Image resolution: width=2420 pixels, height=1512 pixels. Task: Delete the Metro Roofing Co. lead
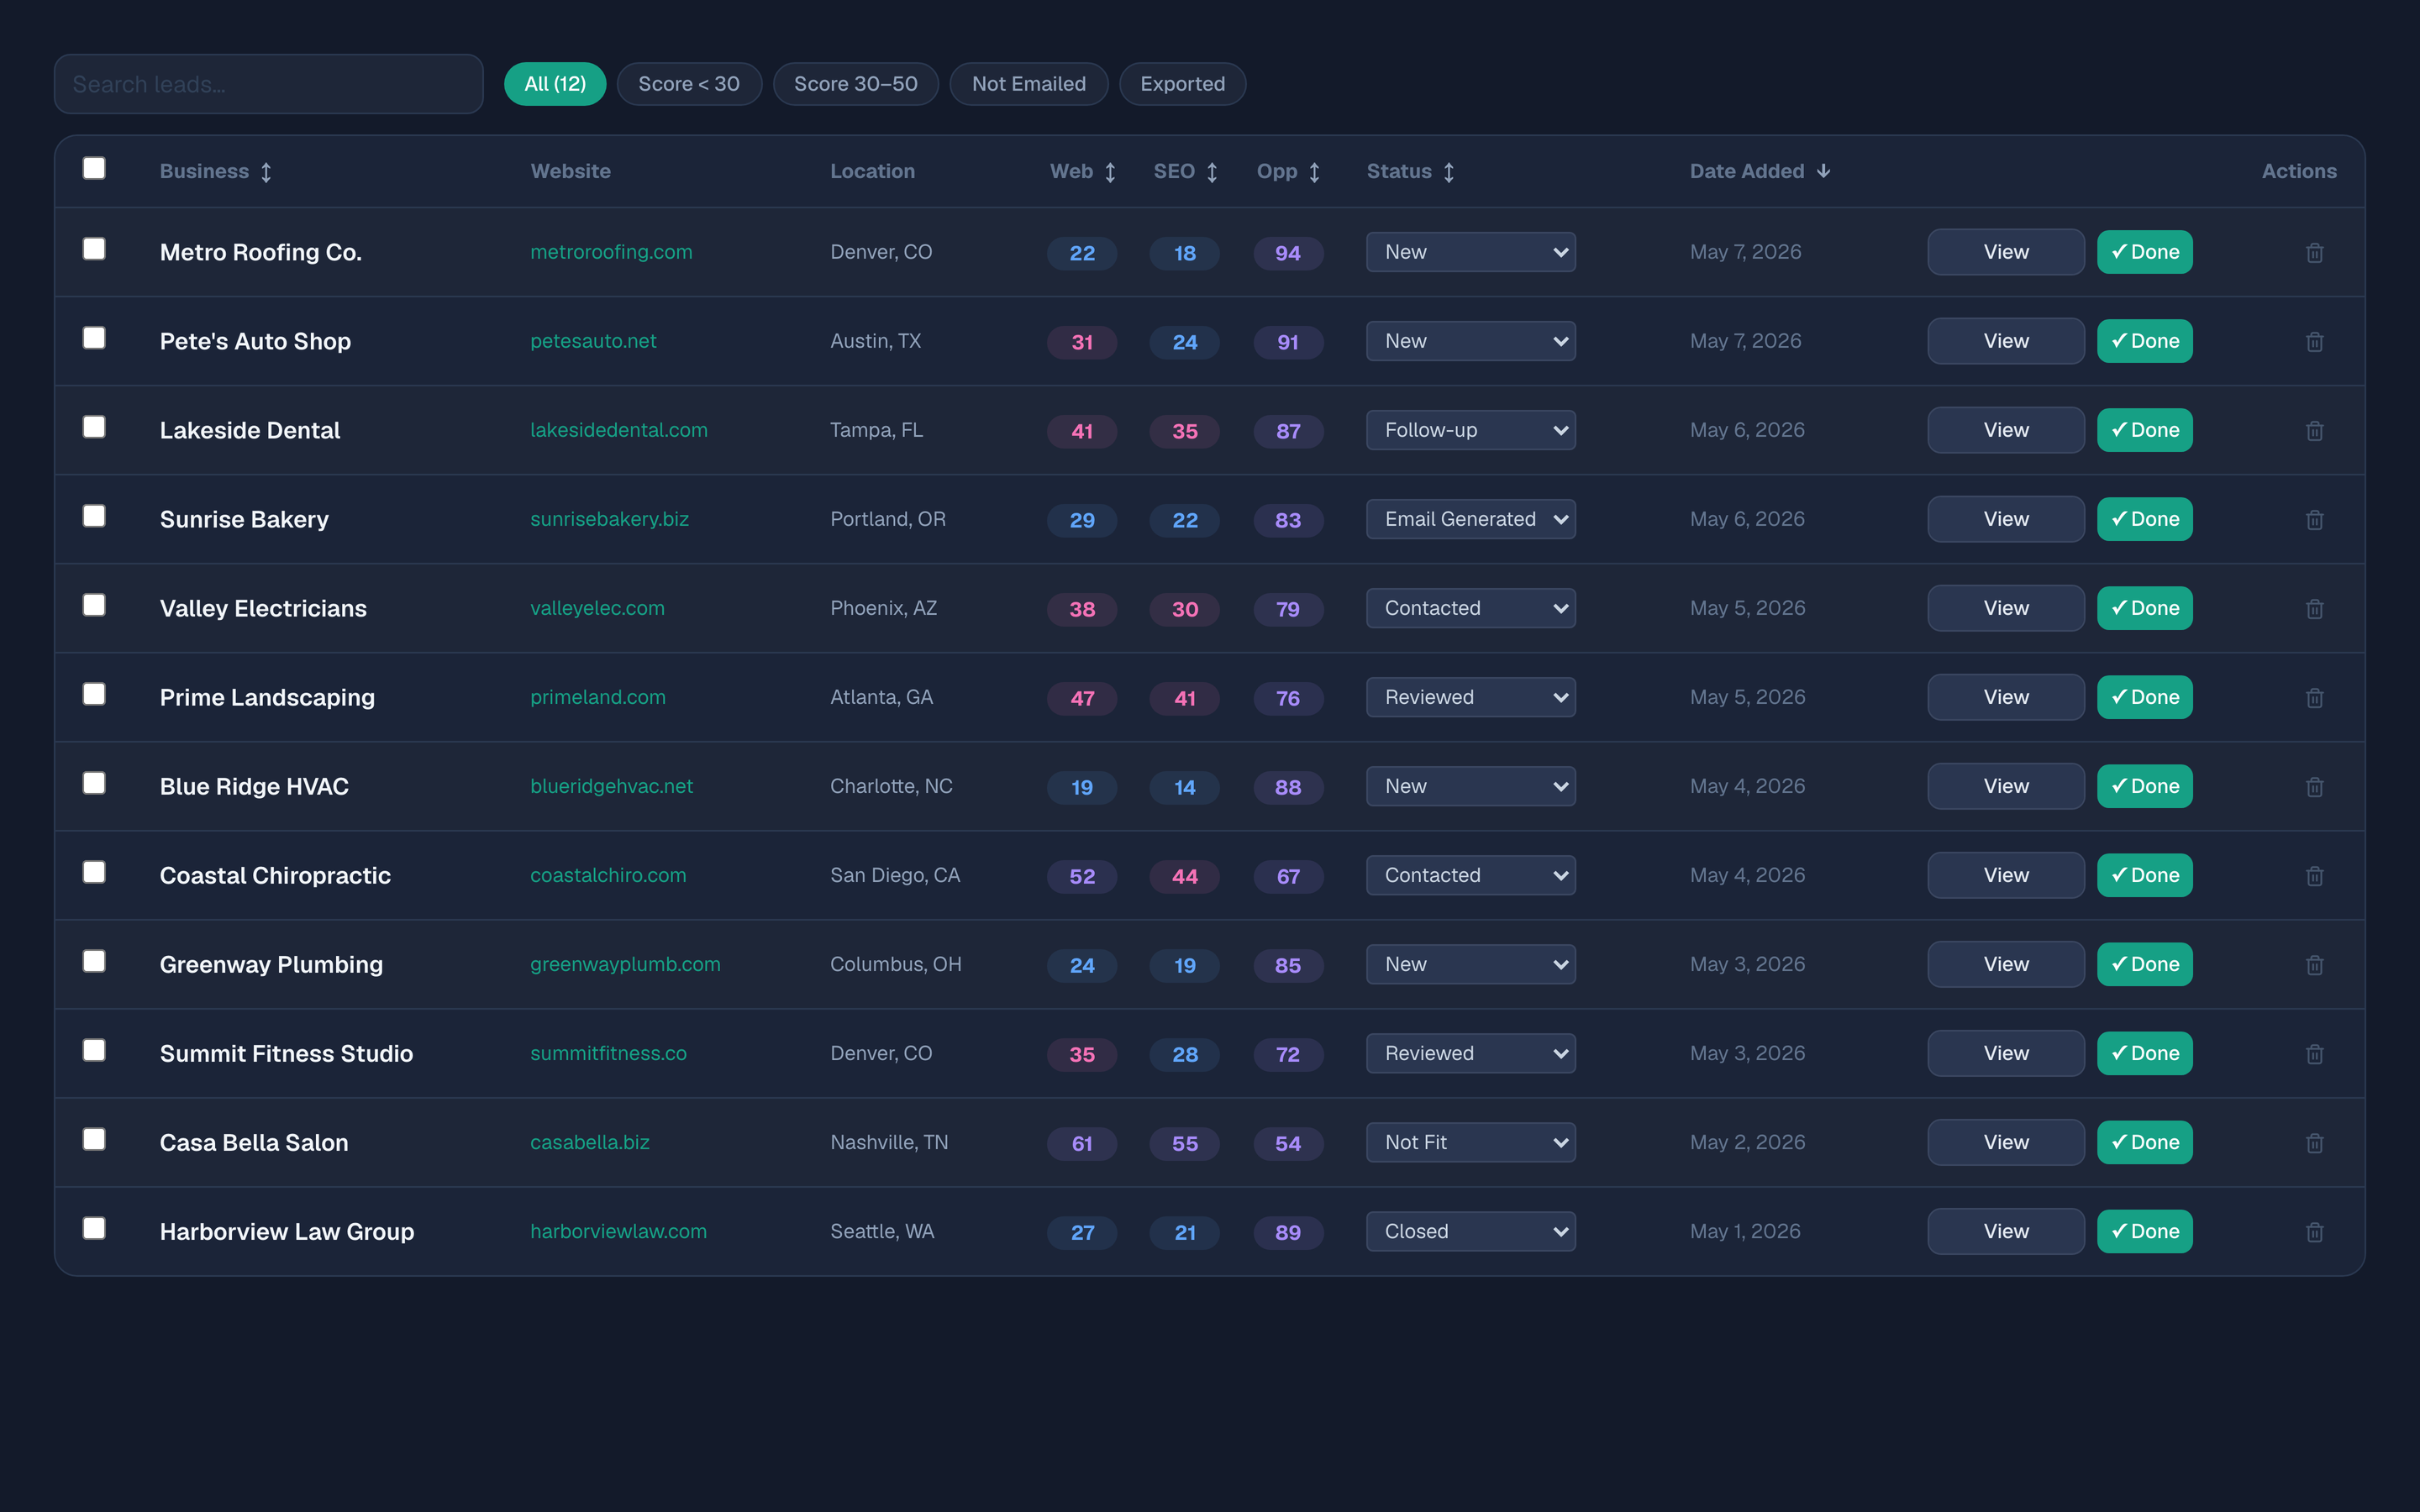(2314, 253)
